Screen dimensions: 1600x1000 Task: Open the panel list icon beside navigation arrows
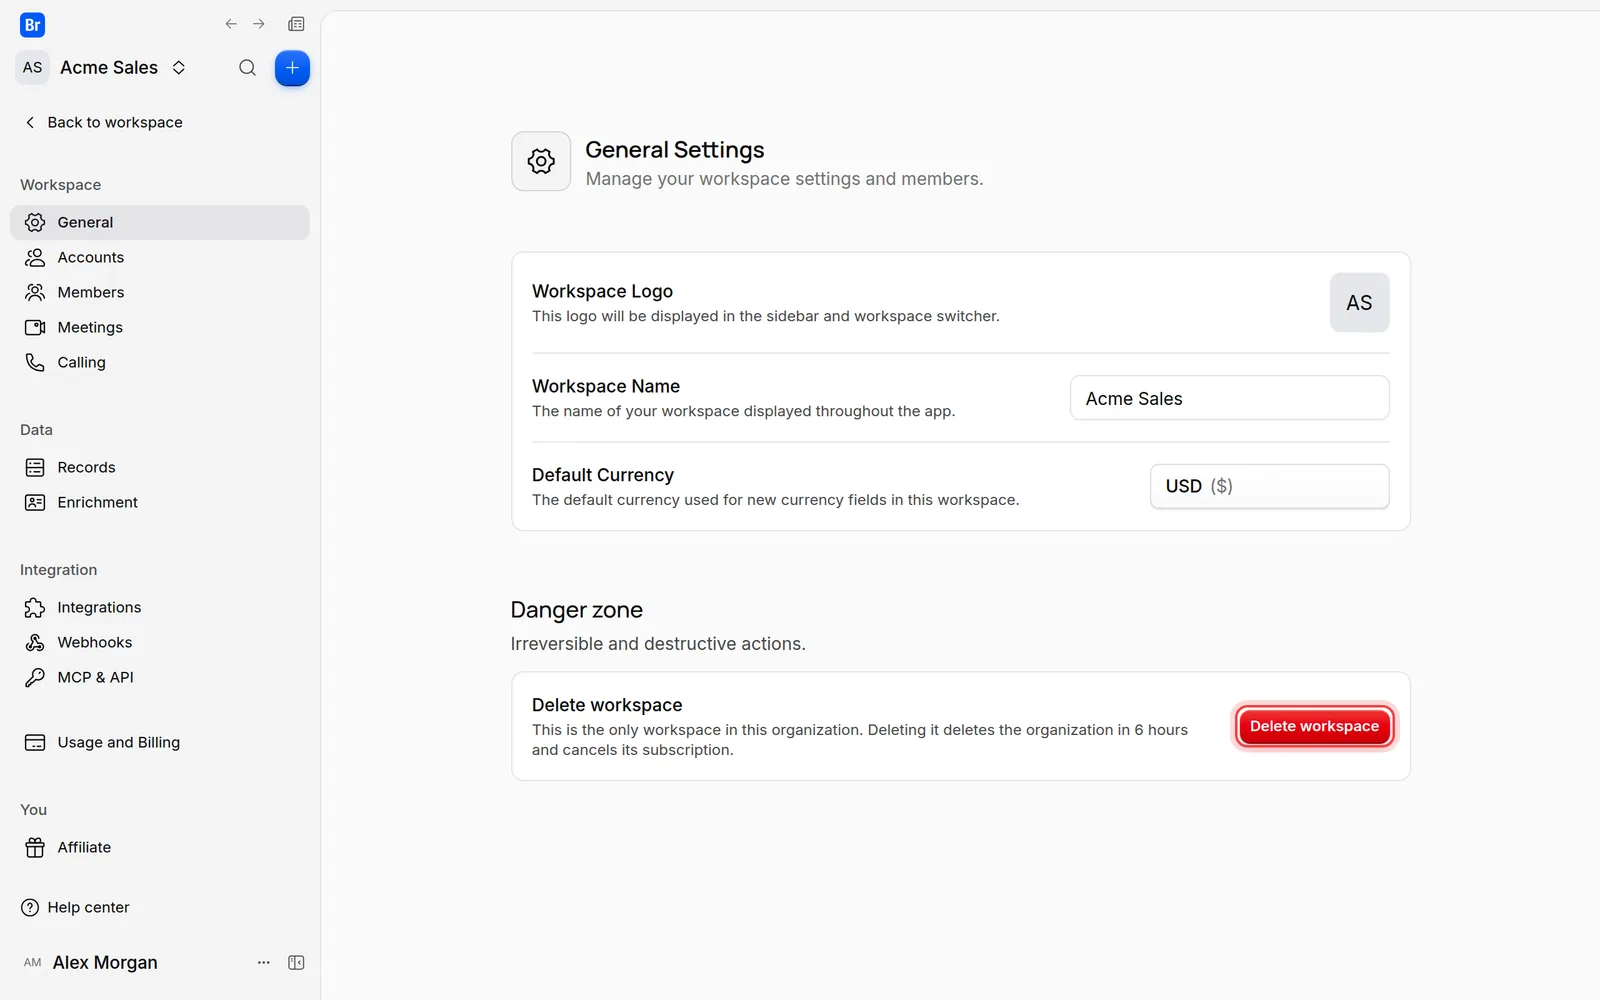[x=296, y=24]
